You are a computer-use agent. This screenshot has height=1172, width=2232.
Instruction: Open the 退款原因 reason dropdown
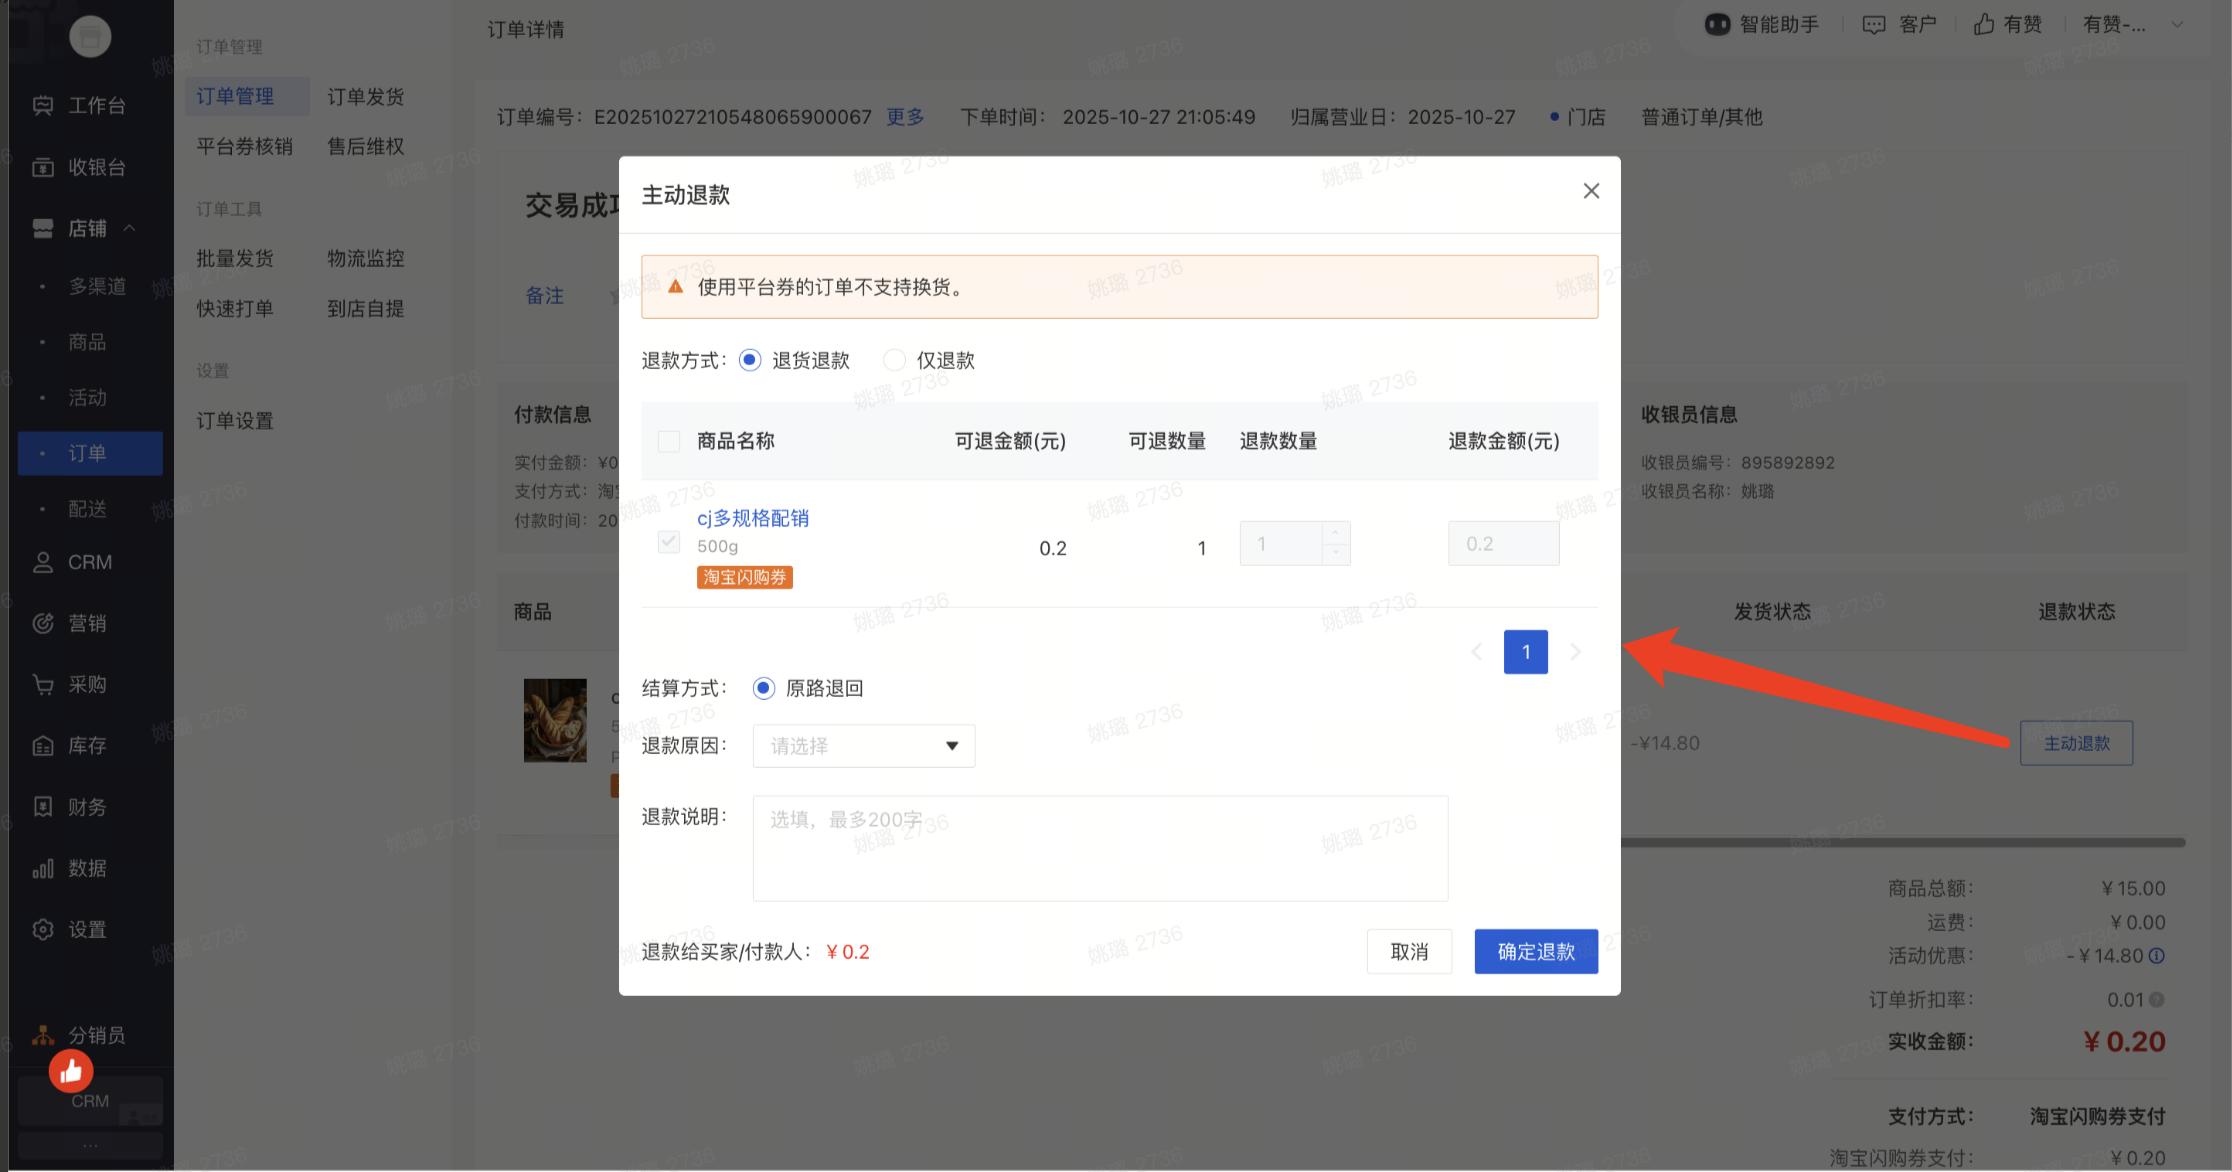point(862,745)
